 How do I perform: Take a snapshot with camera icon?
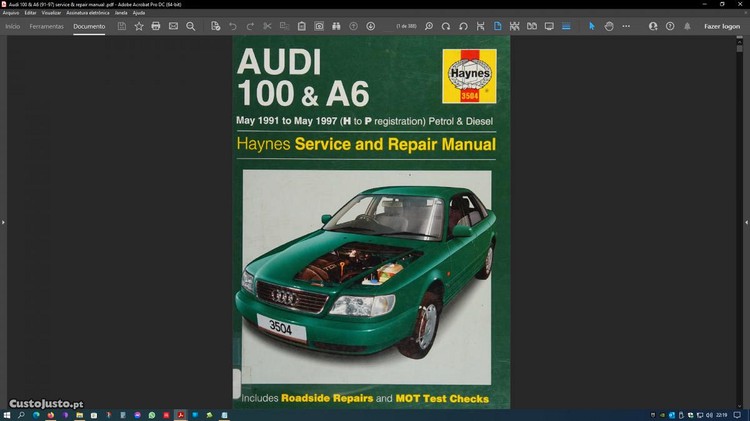pyautogui.click(x=319, y=26)
